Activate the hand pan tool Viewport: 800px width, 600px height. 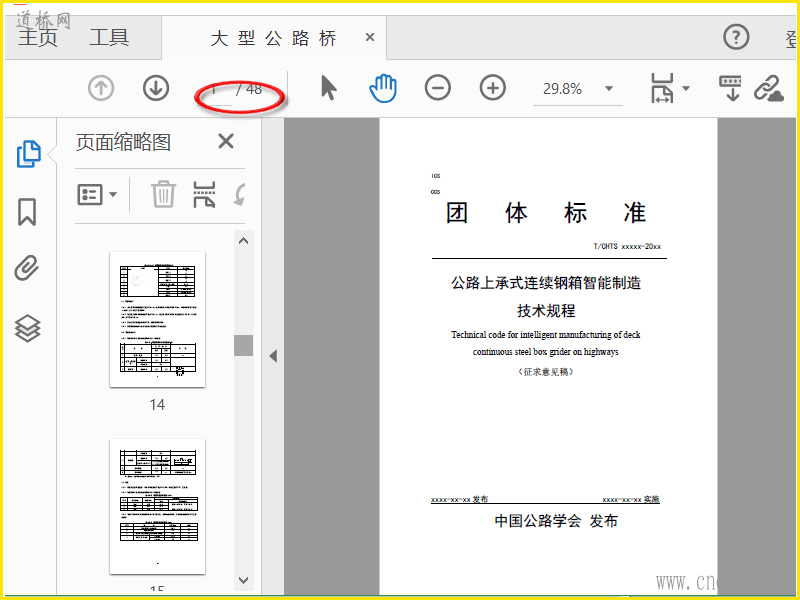[383, 88]
